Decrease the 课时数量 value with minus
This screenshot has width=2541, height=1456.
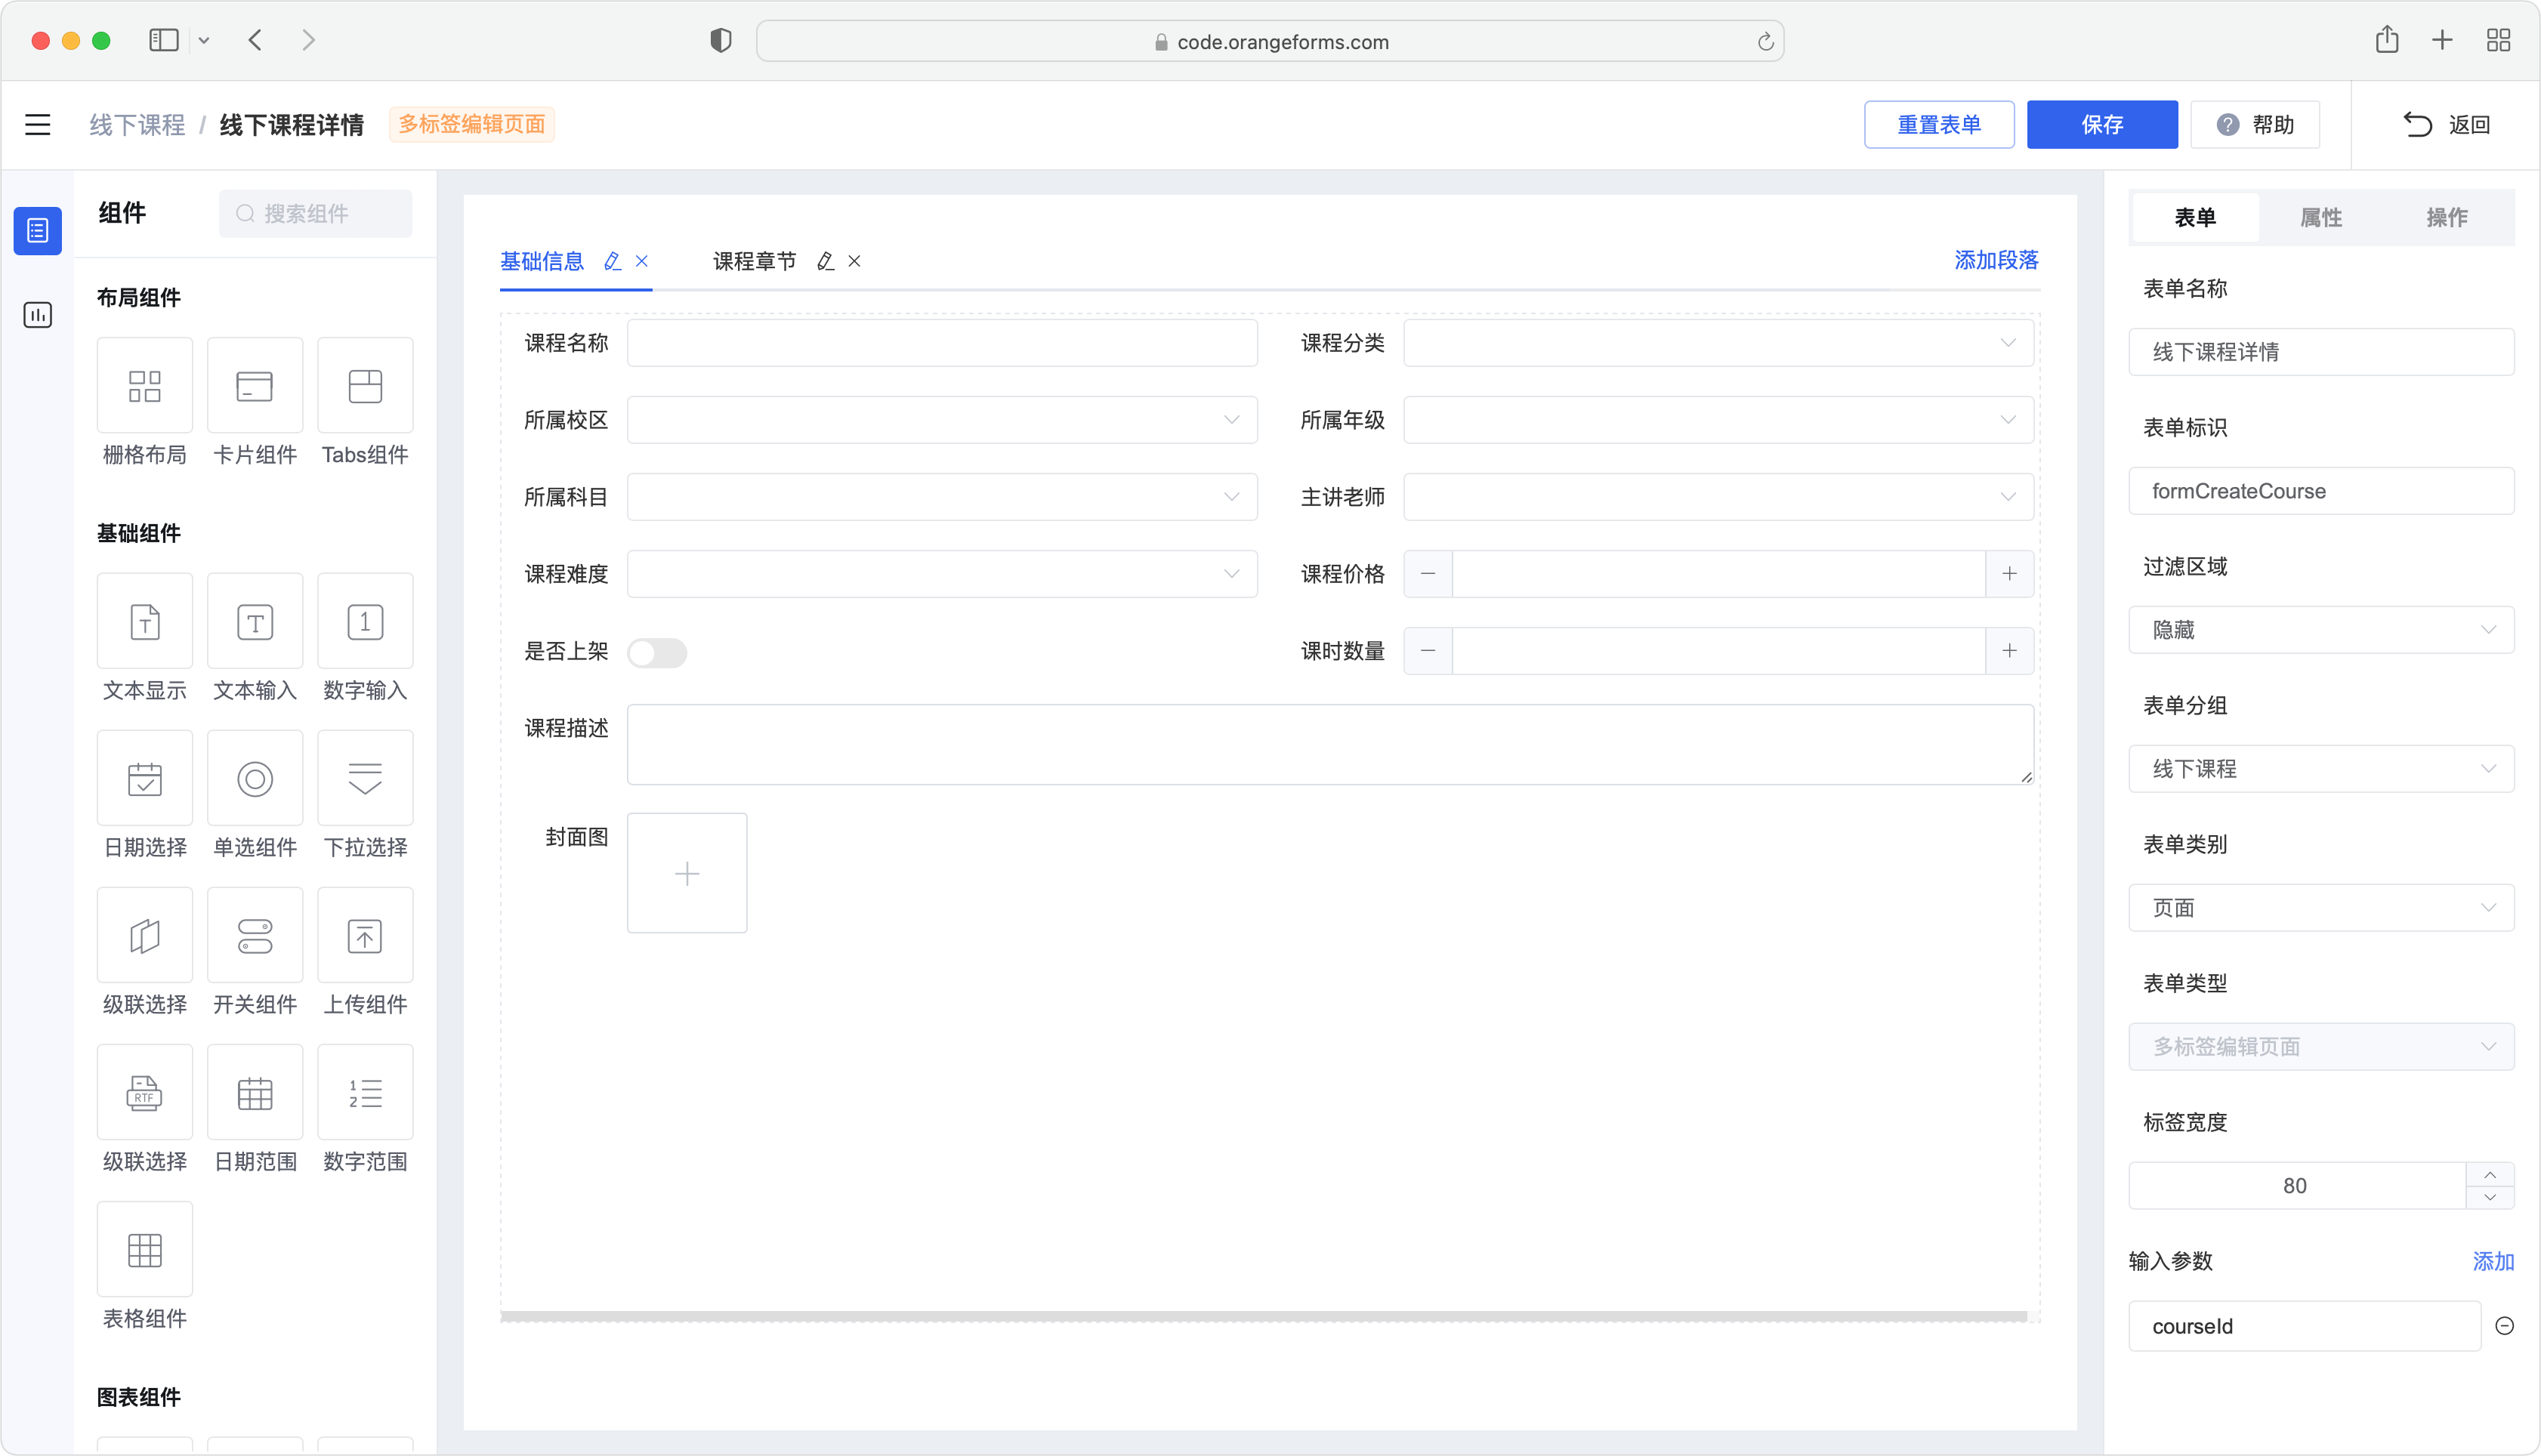pyautogui.click(x=1428, y=651)
